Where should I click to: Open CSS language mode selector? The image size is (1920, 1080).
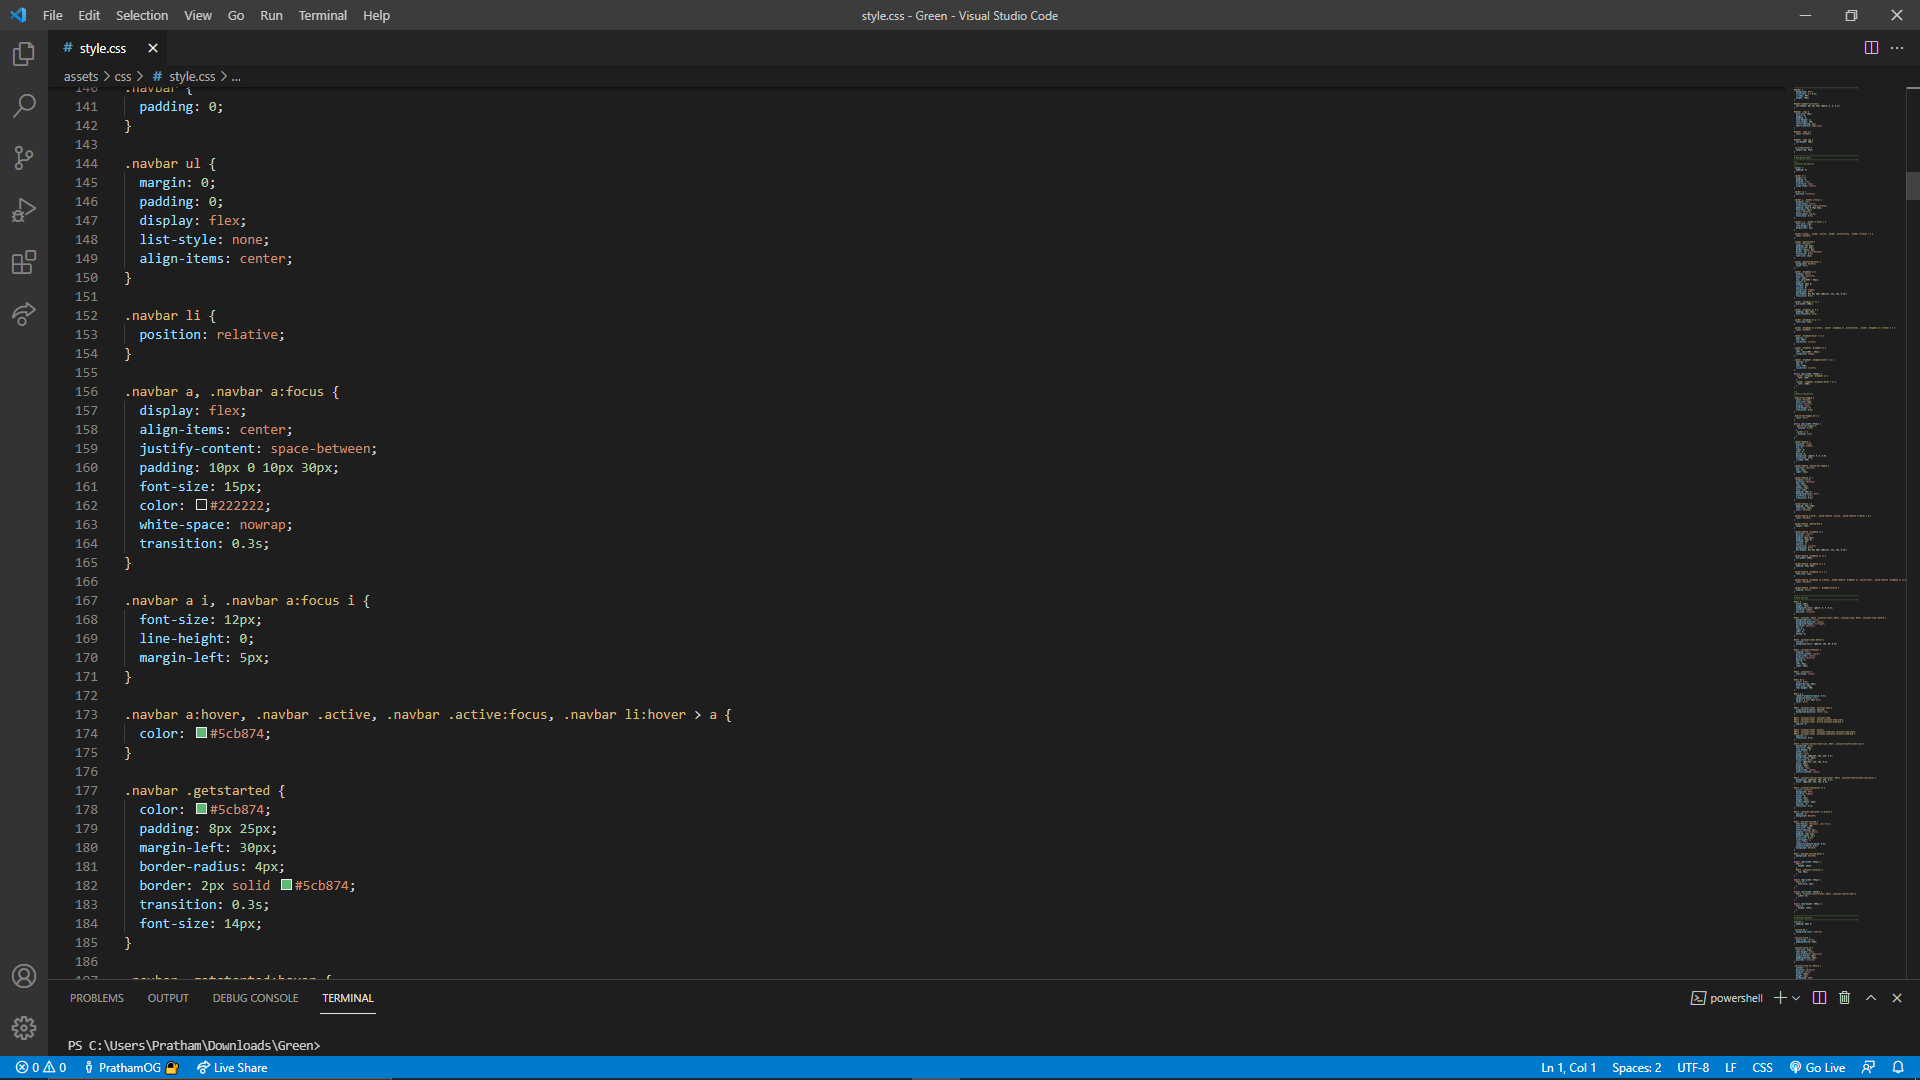1762,1068
